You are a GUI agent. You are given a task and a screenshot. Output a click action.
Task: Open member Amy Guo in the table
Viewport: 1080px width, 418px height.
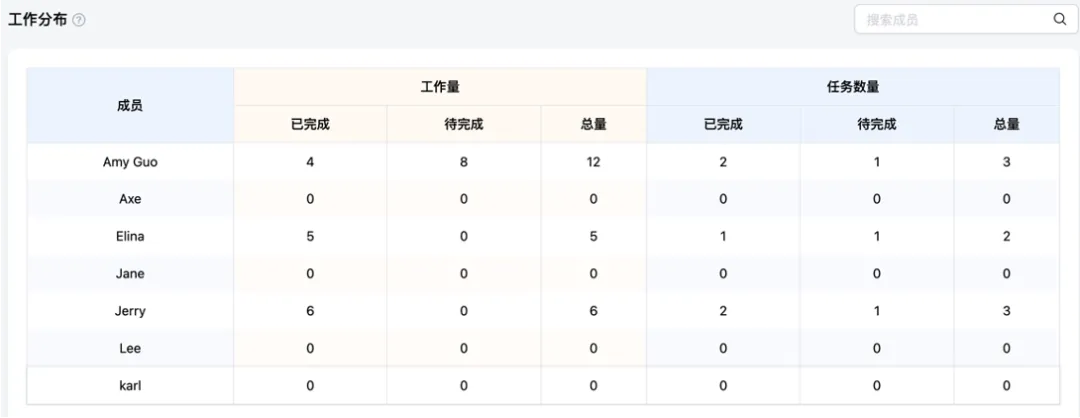pyautogui.click(x=130, y=162)
